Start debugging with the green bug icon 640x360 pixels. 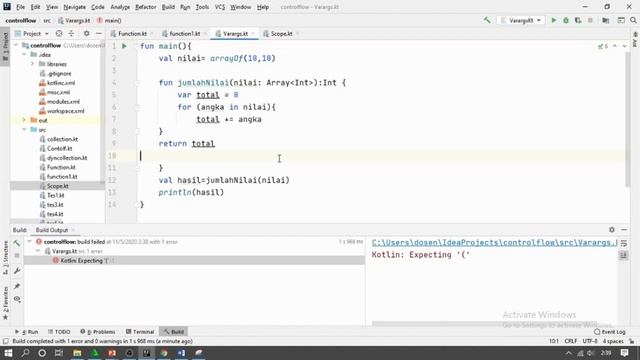[x=566, y=20]
